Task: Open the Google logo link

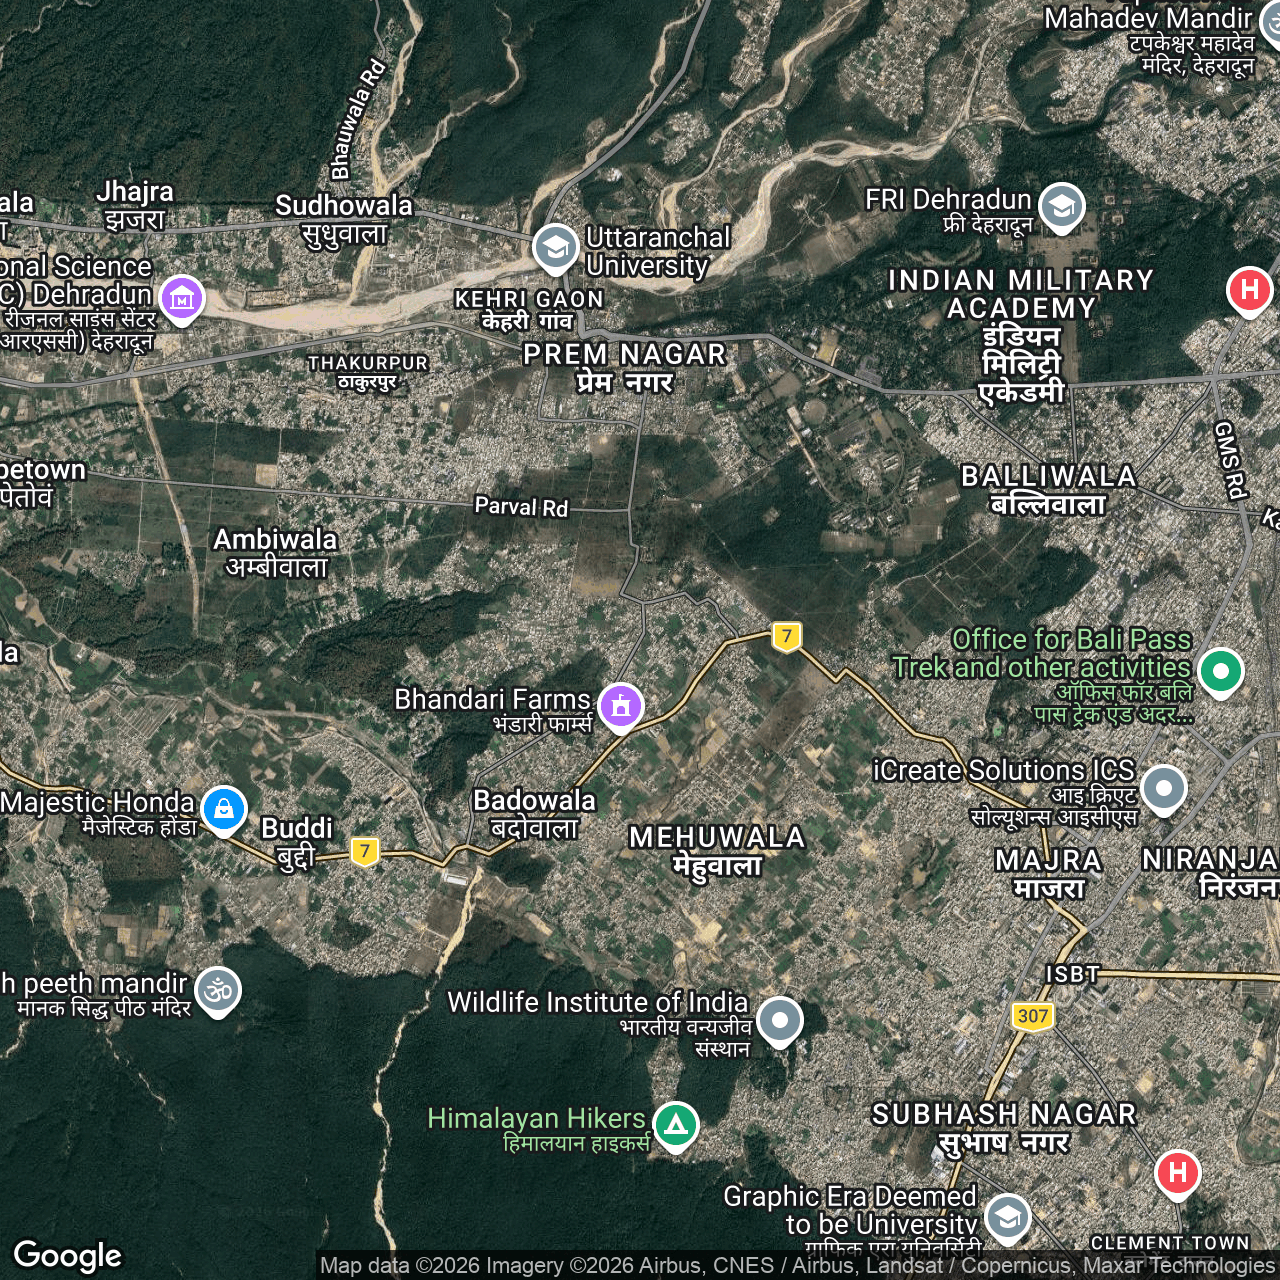Action: pyautogui.click(x=68, y=1255)
